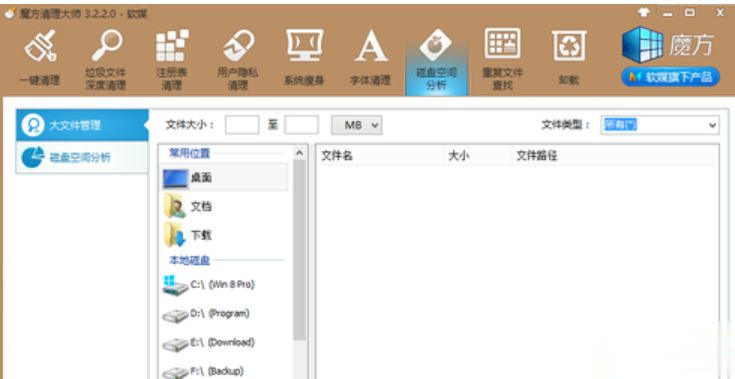Select 磁盘空间分析 sidebar tab
The width and height of the screenshot is (735, 379).
pyautogui.click(x=82, y=157)
